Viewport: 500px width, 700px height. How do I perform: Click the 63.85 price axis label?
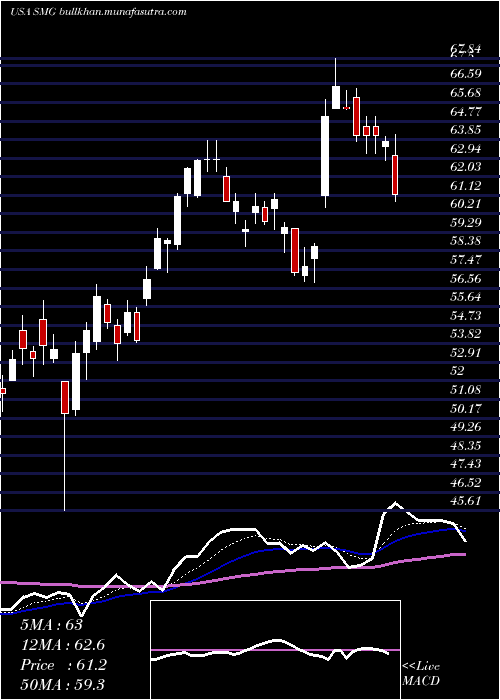(x=466, y=129)
